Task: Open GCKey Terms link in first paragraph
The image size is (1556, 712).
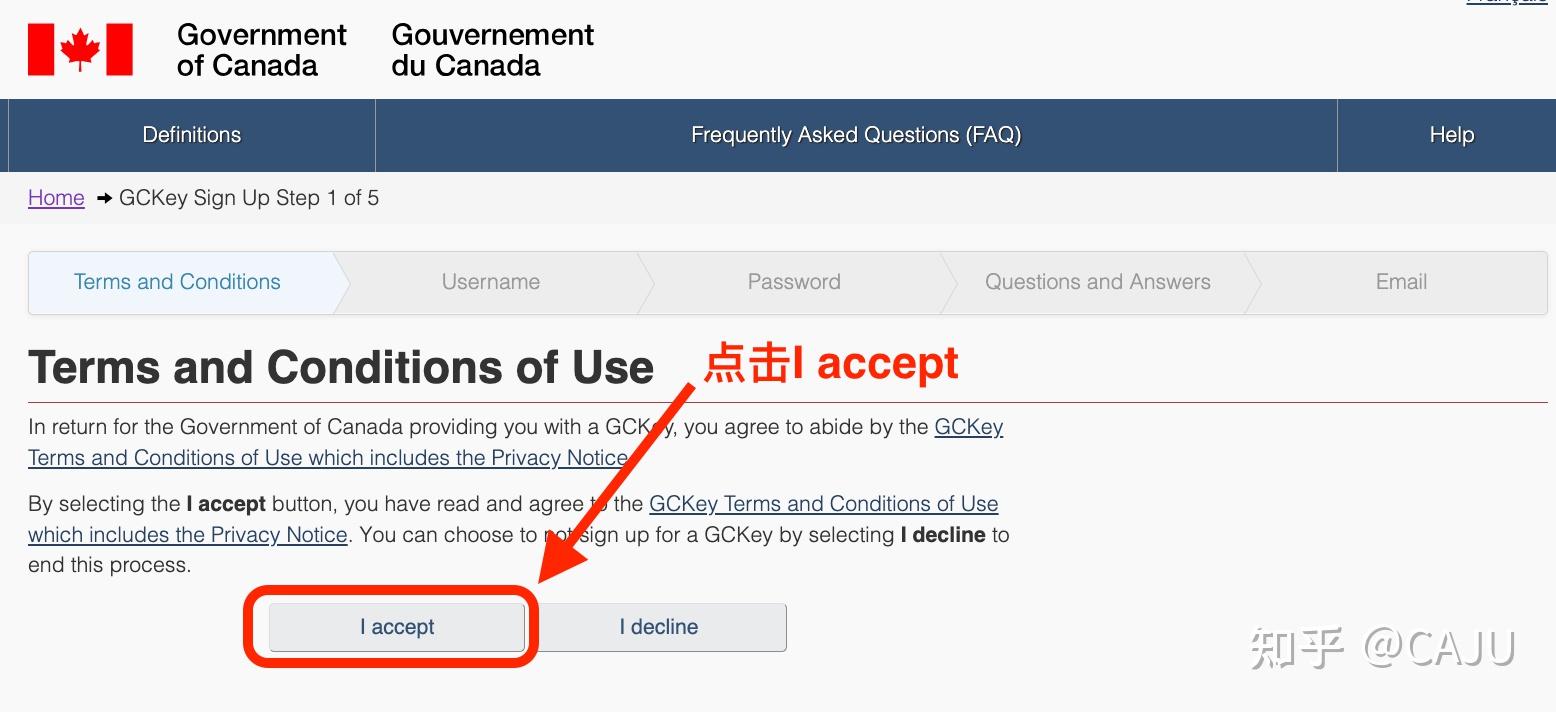Action: click(x=968, y=427)
